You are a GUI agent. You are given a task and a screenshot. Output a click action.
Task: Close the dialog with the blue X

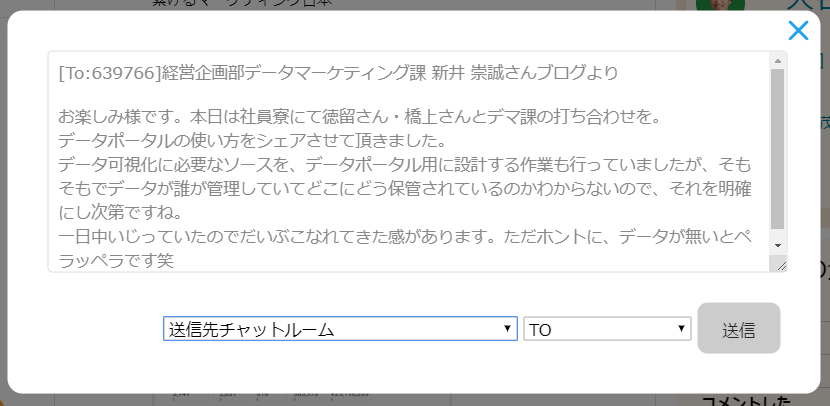(798, 30)
